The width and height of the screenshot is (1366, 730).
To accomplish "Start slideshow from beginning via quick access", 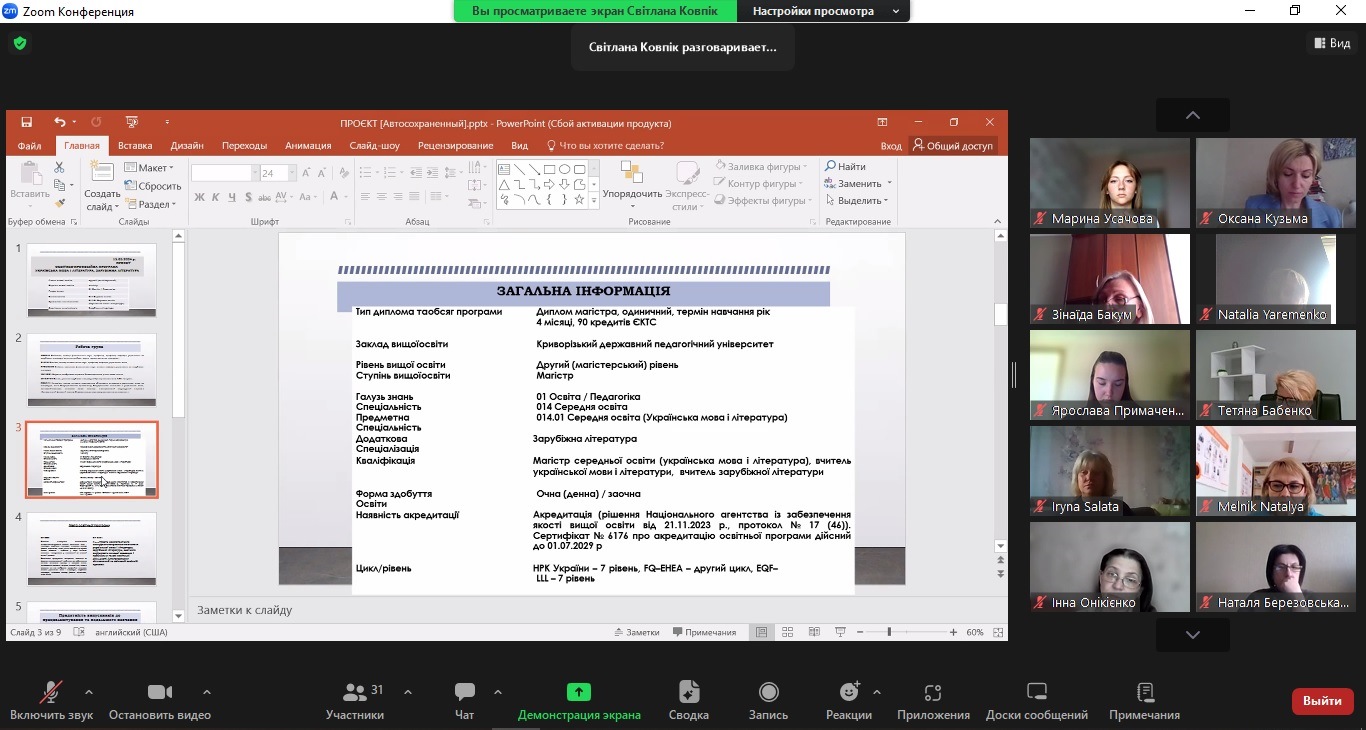I will tap(131, 122).
